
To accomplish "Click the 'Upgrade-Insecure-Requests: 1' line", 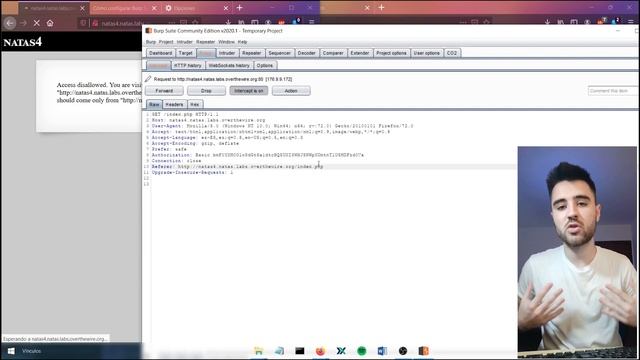I will (x=192, y=173).
